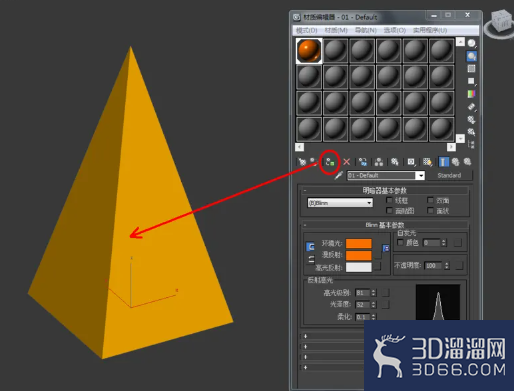Click the Get Material icon

click(x=302, y=162)
